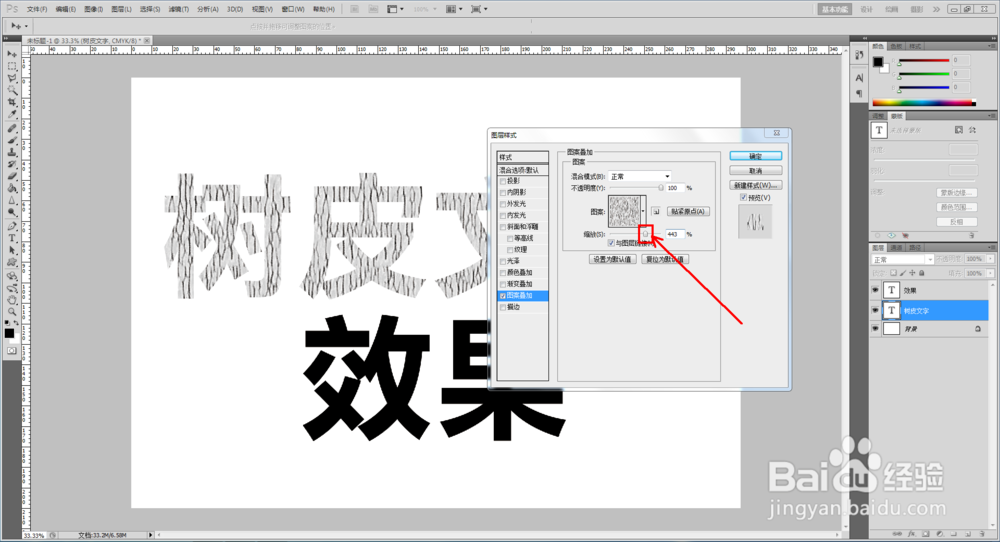Click the 新建样式(W)... button
This screenshot has height=542, width=1000.
[756, 186]
